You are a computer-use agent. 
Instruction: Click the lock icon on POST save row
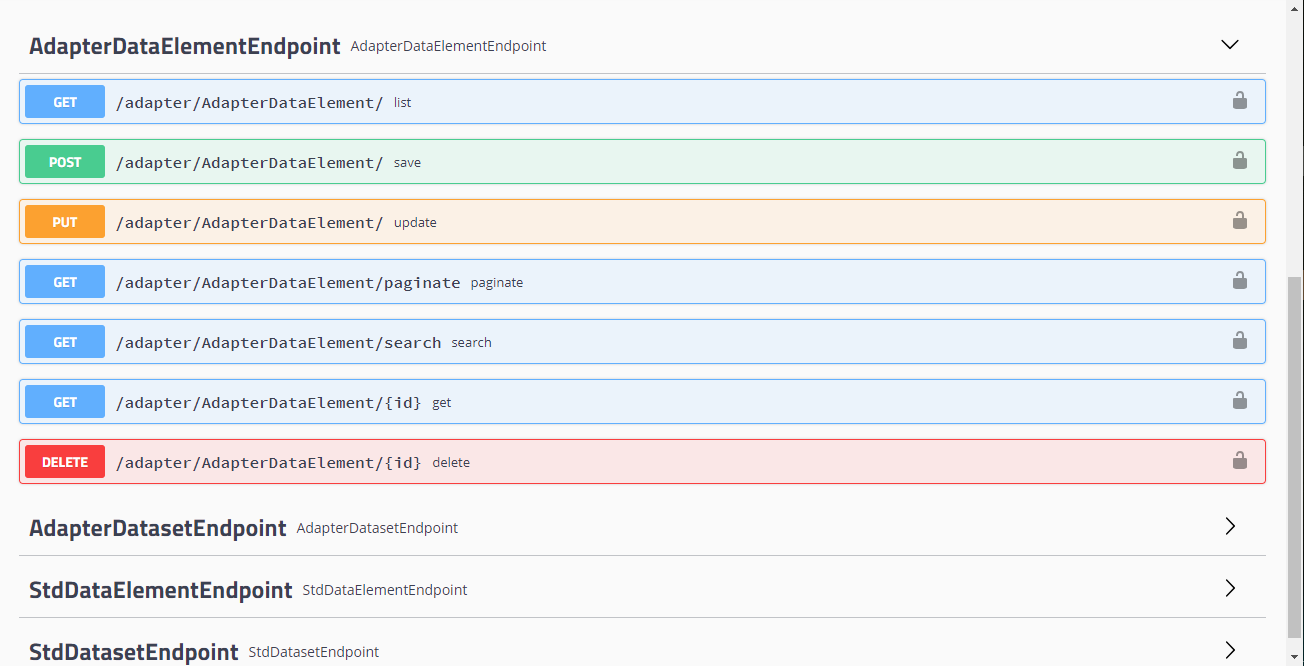click(x=1239, y=161)
